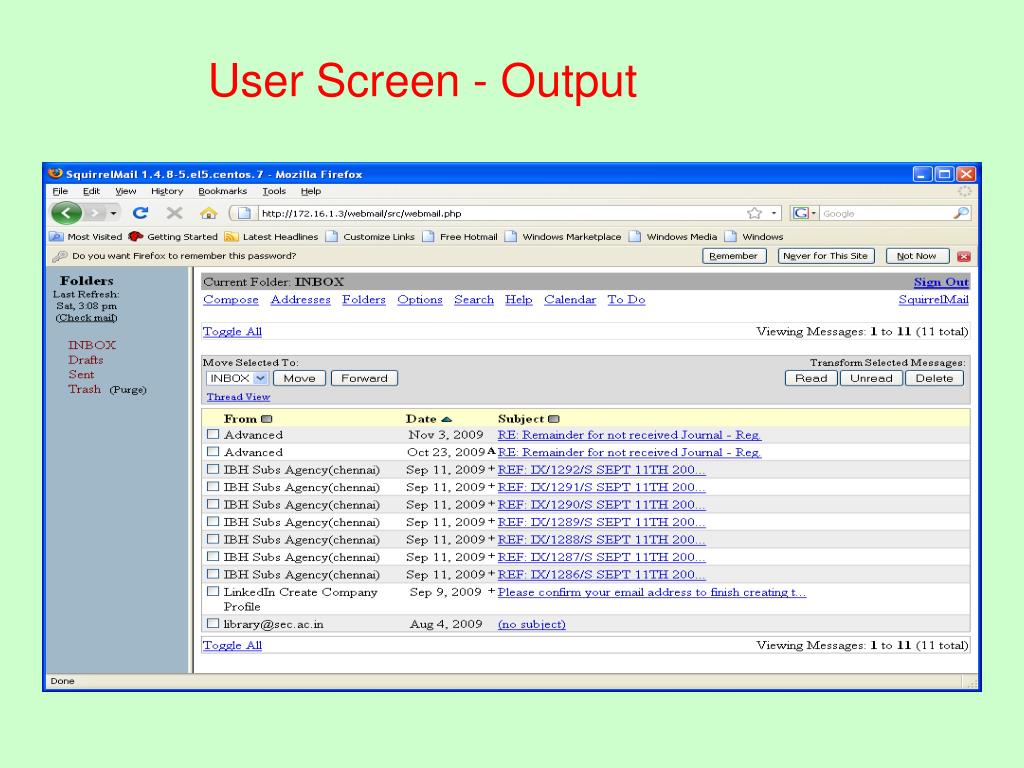Click in the Google search box
This screenshot has width=1024, height=768.
887,214
